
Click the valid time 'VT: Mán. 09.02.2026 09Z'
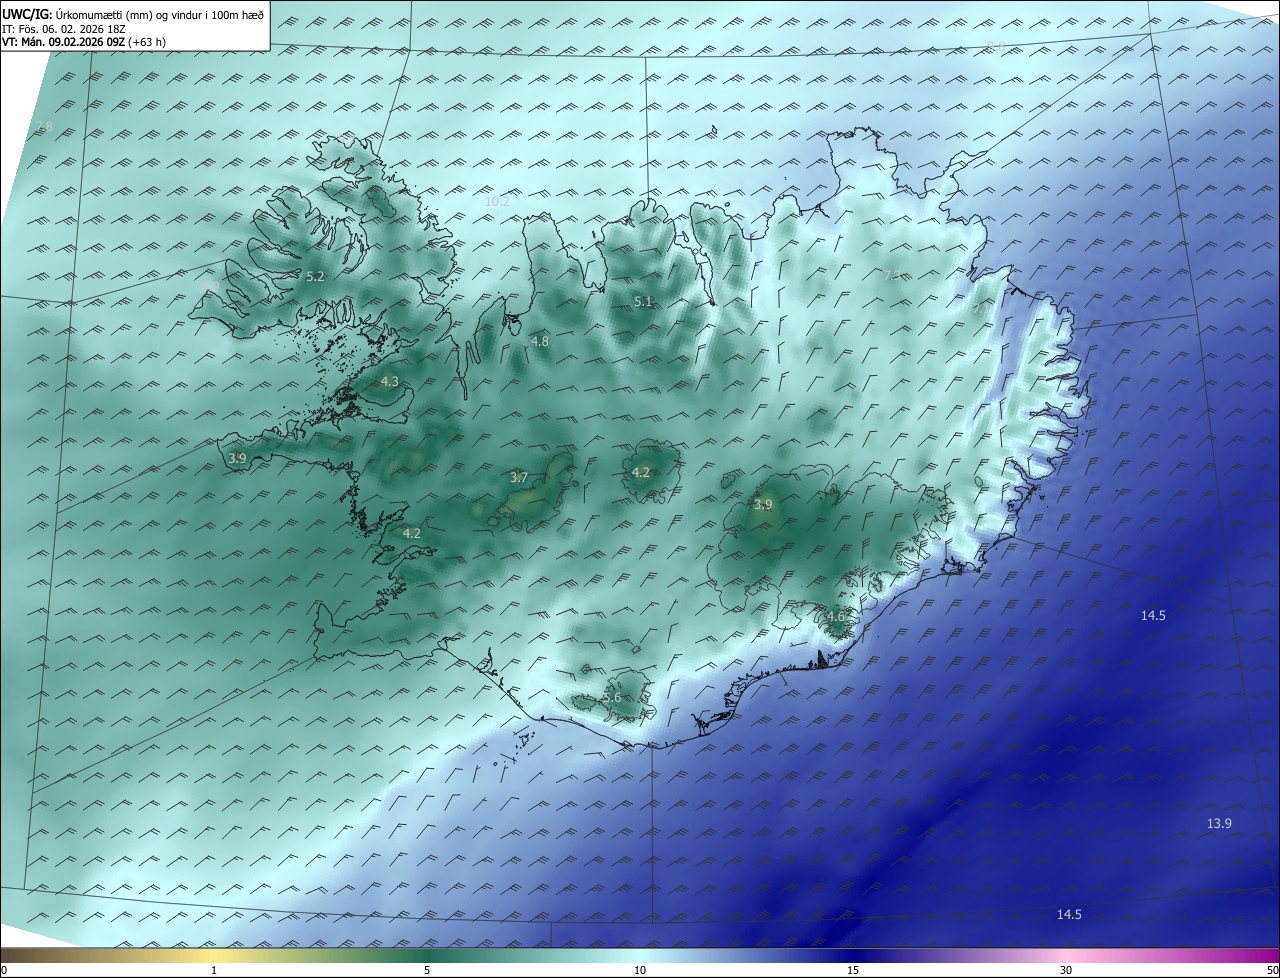point(63,42)
